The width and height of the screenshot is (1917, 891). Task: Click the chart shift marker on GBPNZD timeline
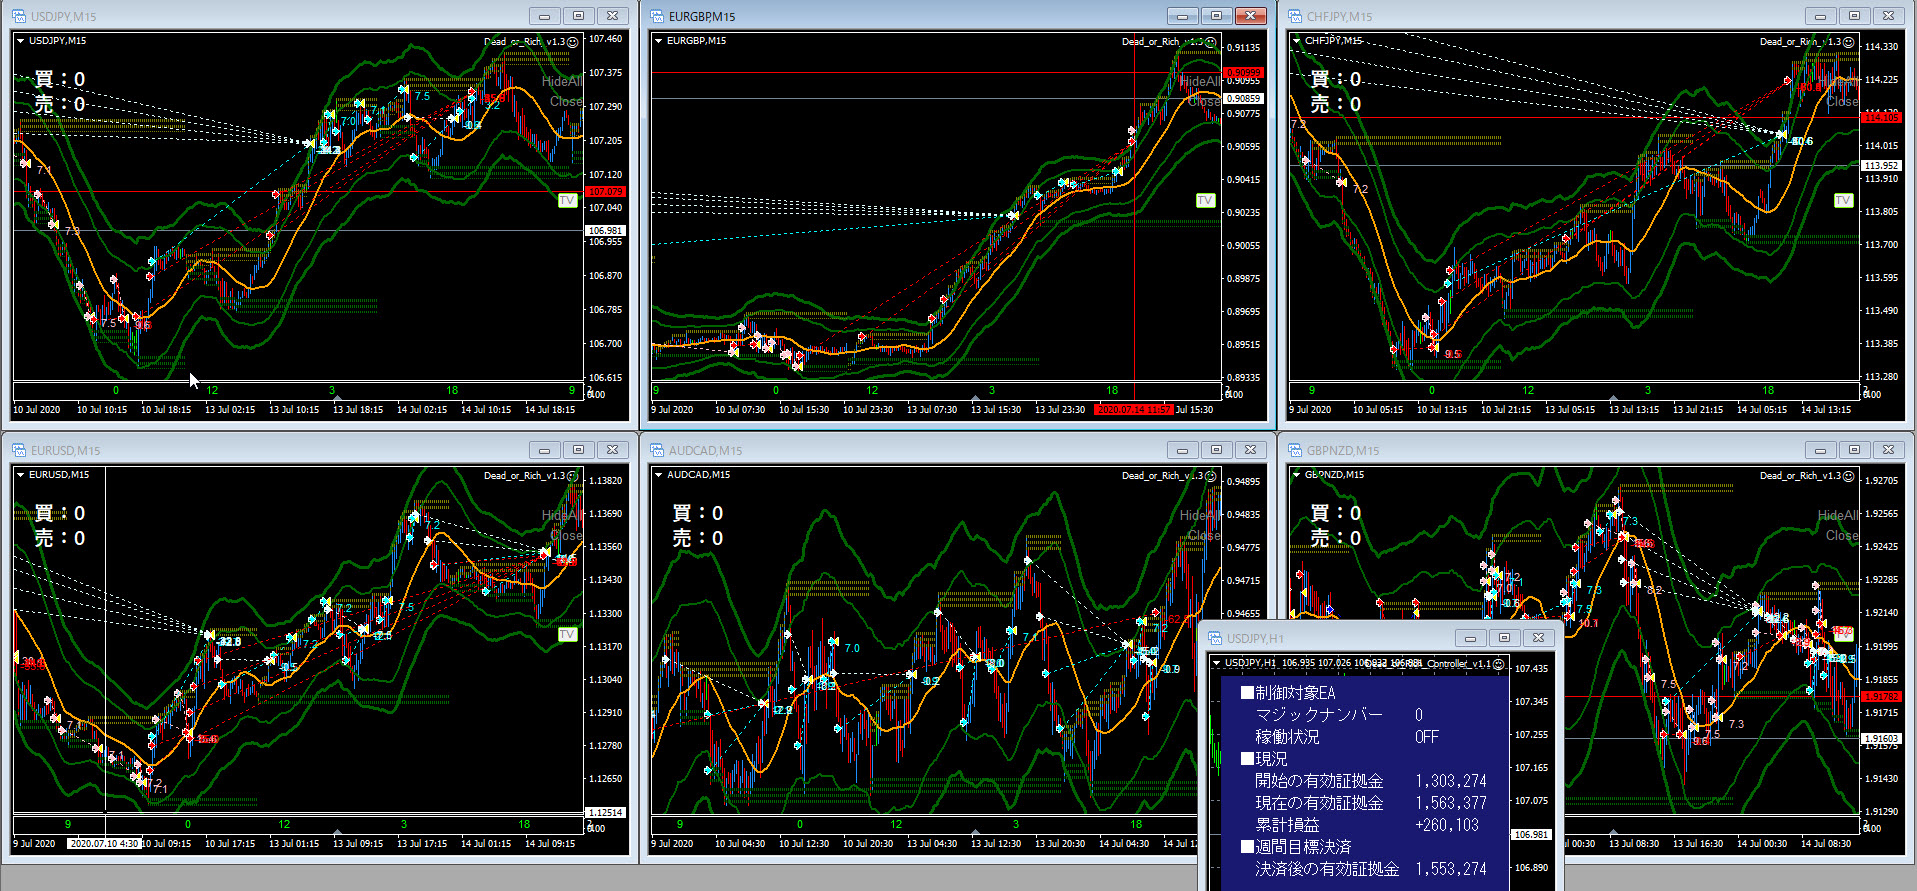(1613, 832)
